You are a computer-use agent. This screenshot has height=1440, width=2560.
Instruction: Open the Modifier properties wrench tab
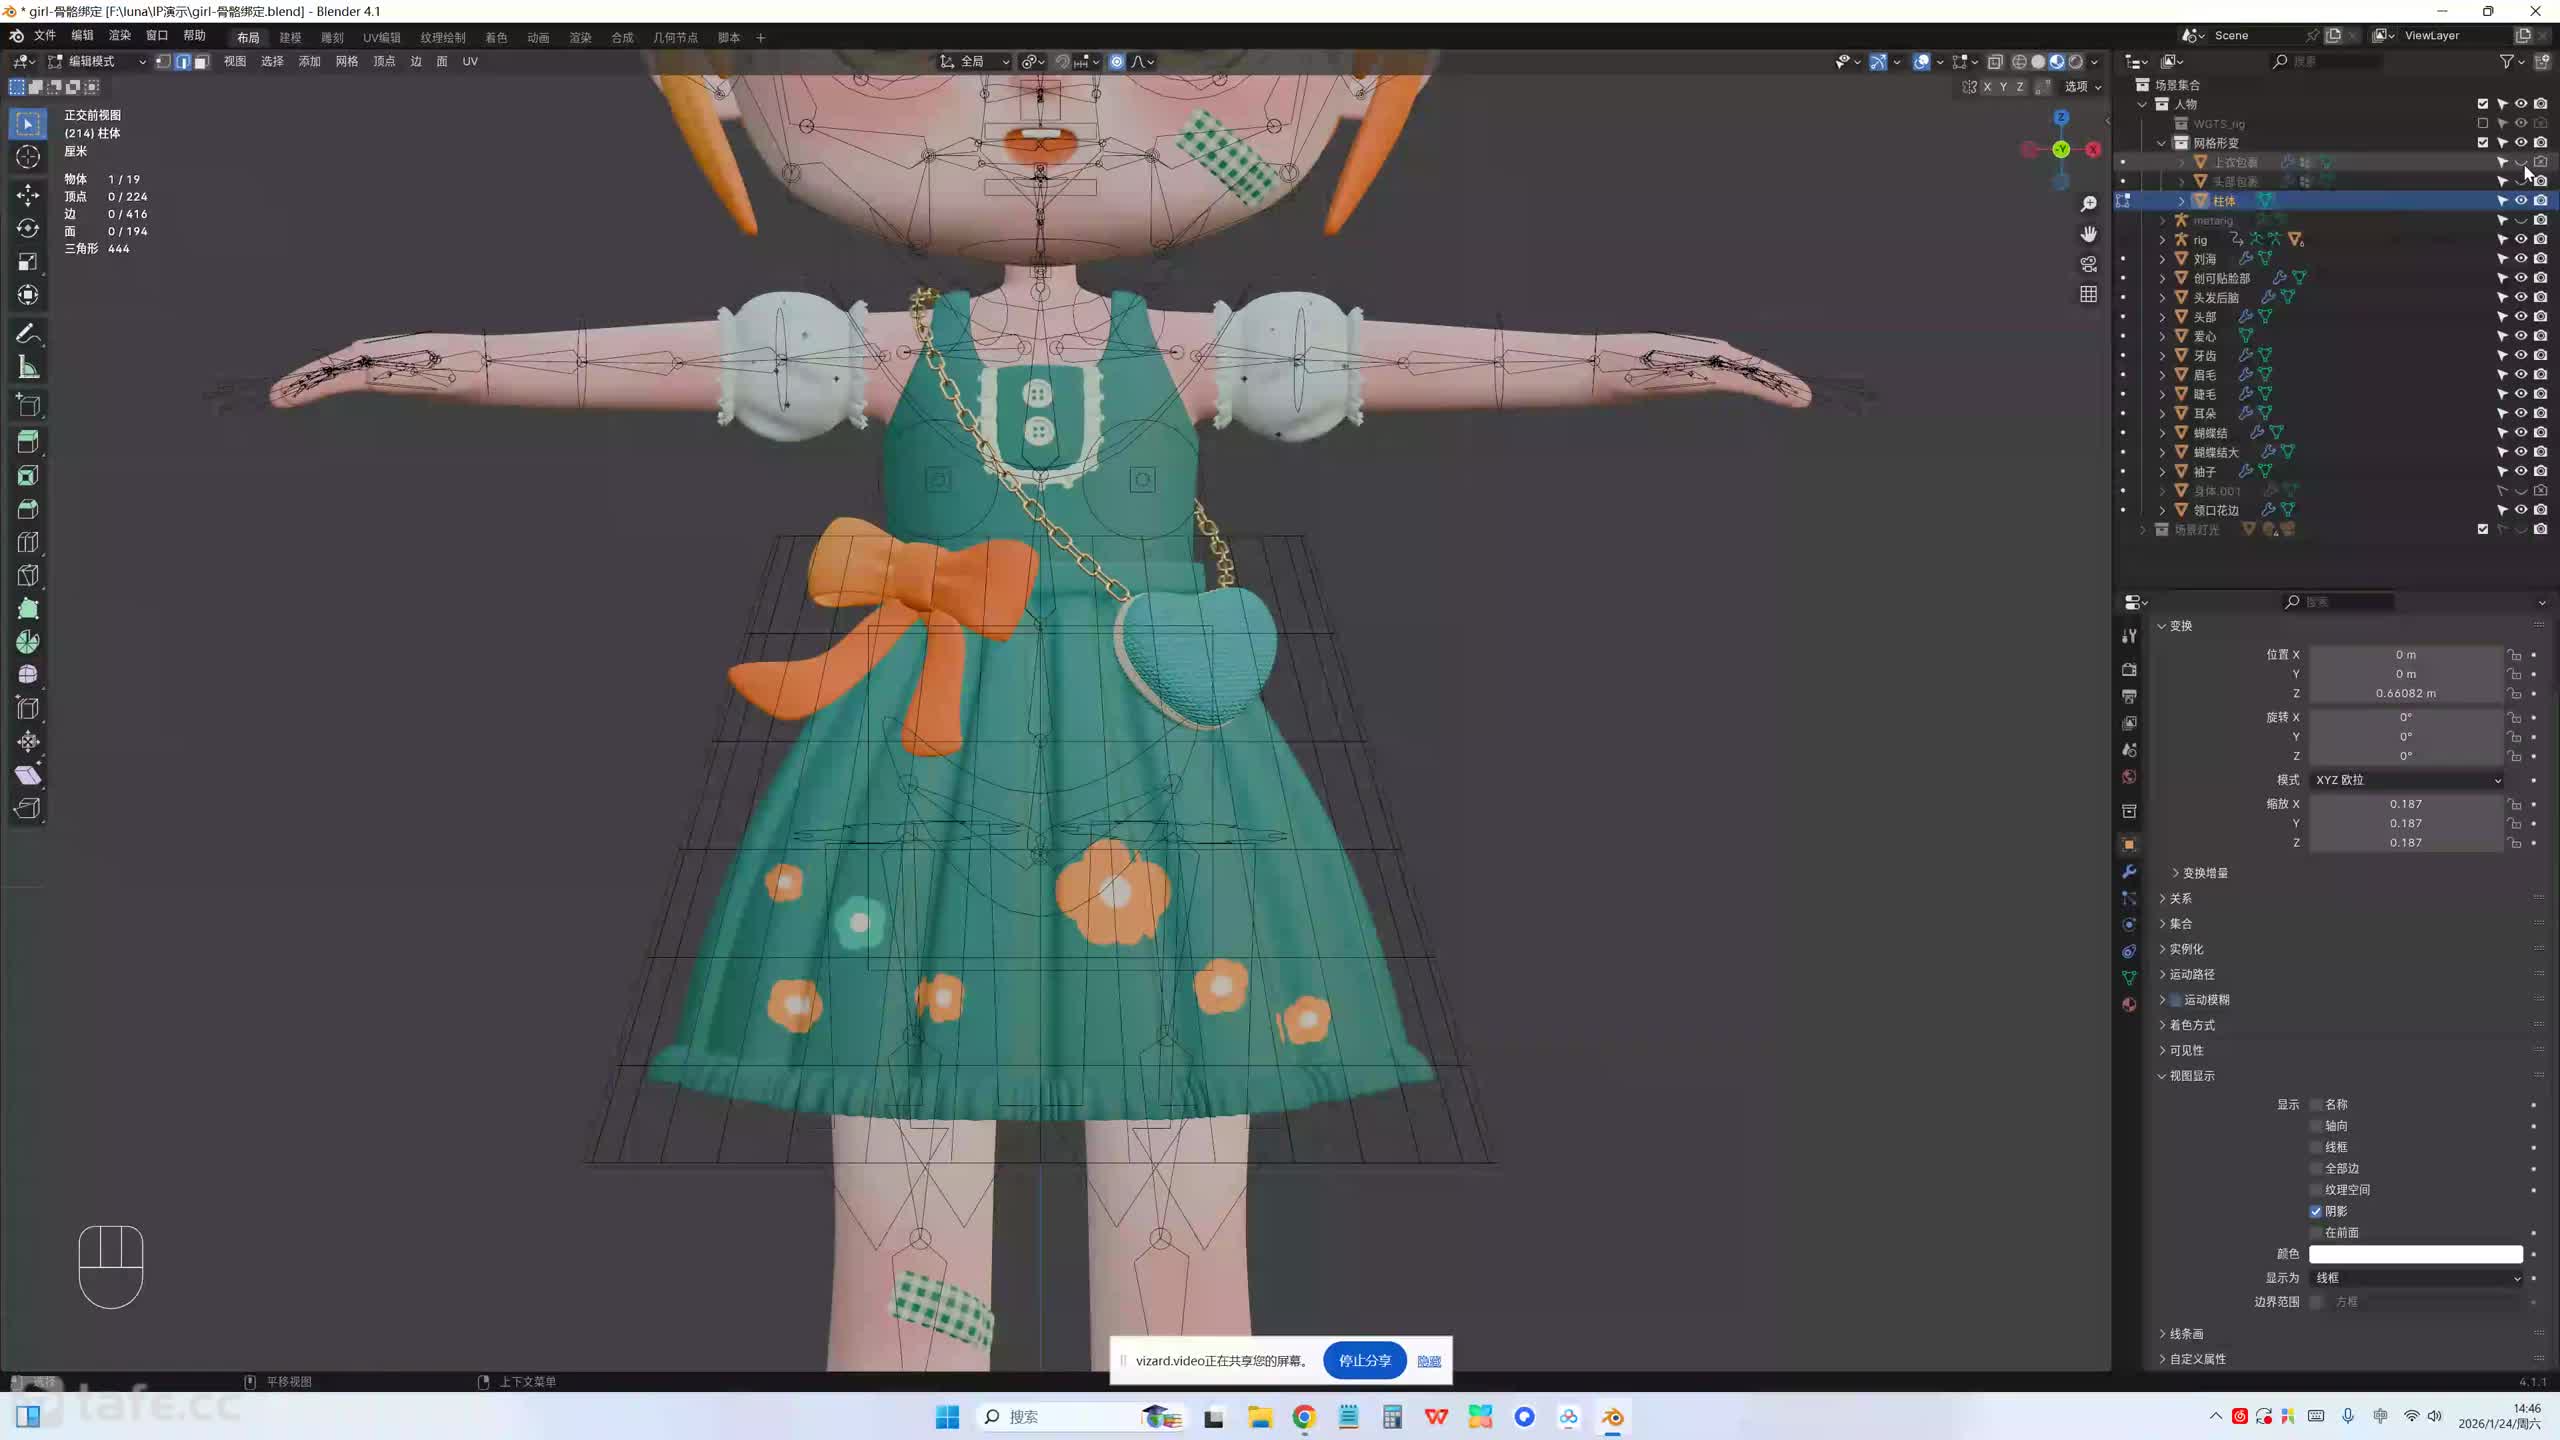pos(2129,871)
